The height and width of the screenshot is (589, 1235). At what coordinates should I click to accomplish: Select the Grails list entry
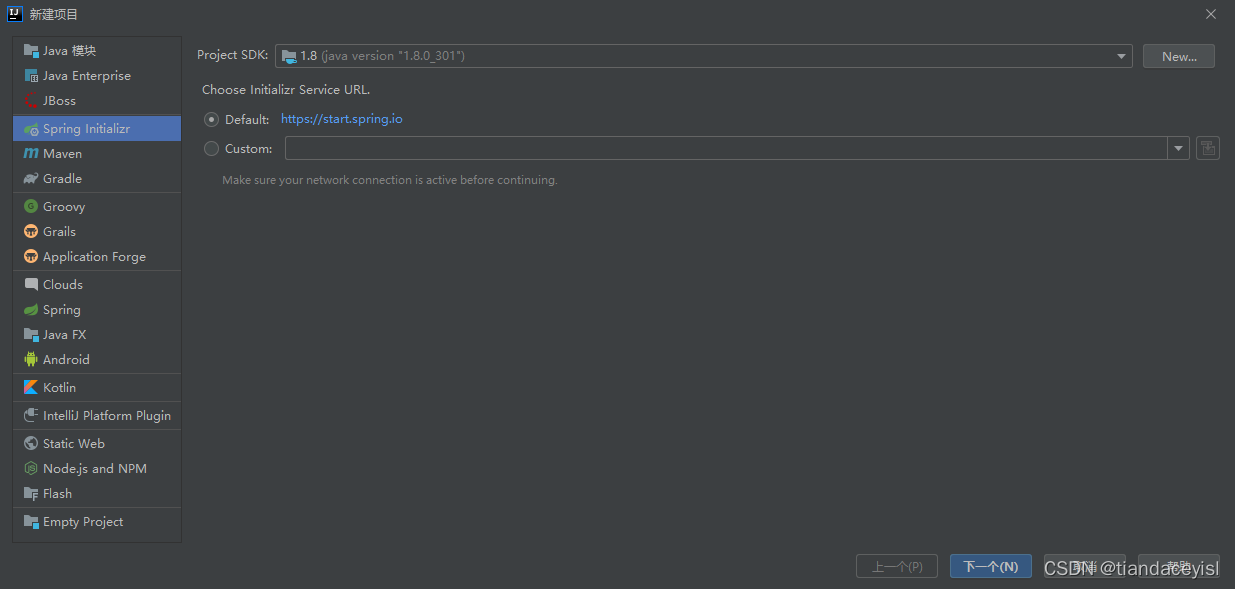97,232
